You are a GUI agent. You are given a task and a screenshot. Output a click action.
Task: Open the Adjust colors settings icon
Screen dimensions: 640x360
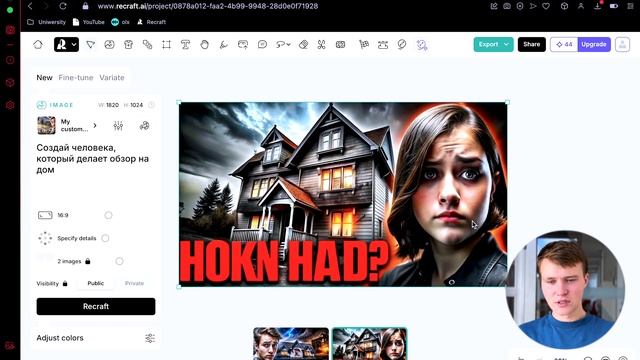[x=150, y=338]
